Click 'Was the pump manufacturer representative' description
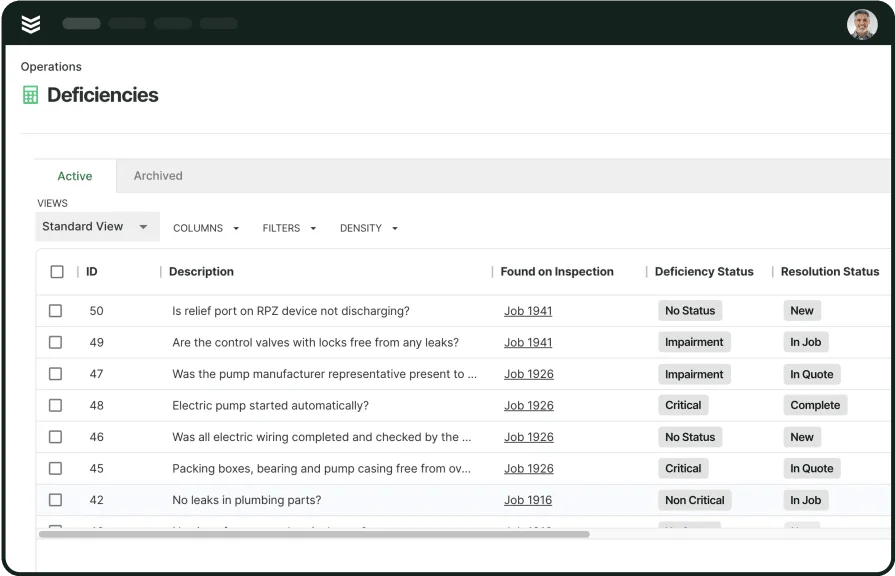Viewport: 895px width, 576px height. [324, 374]
